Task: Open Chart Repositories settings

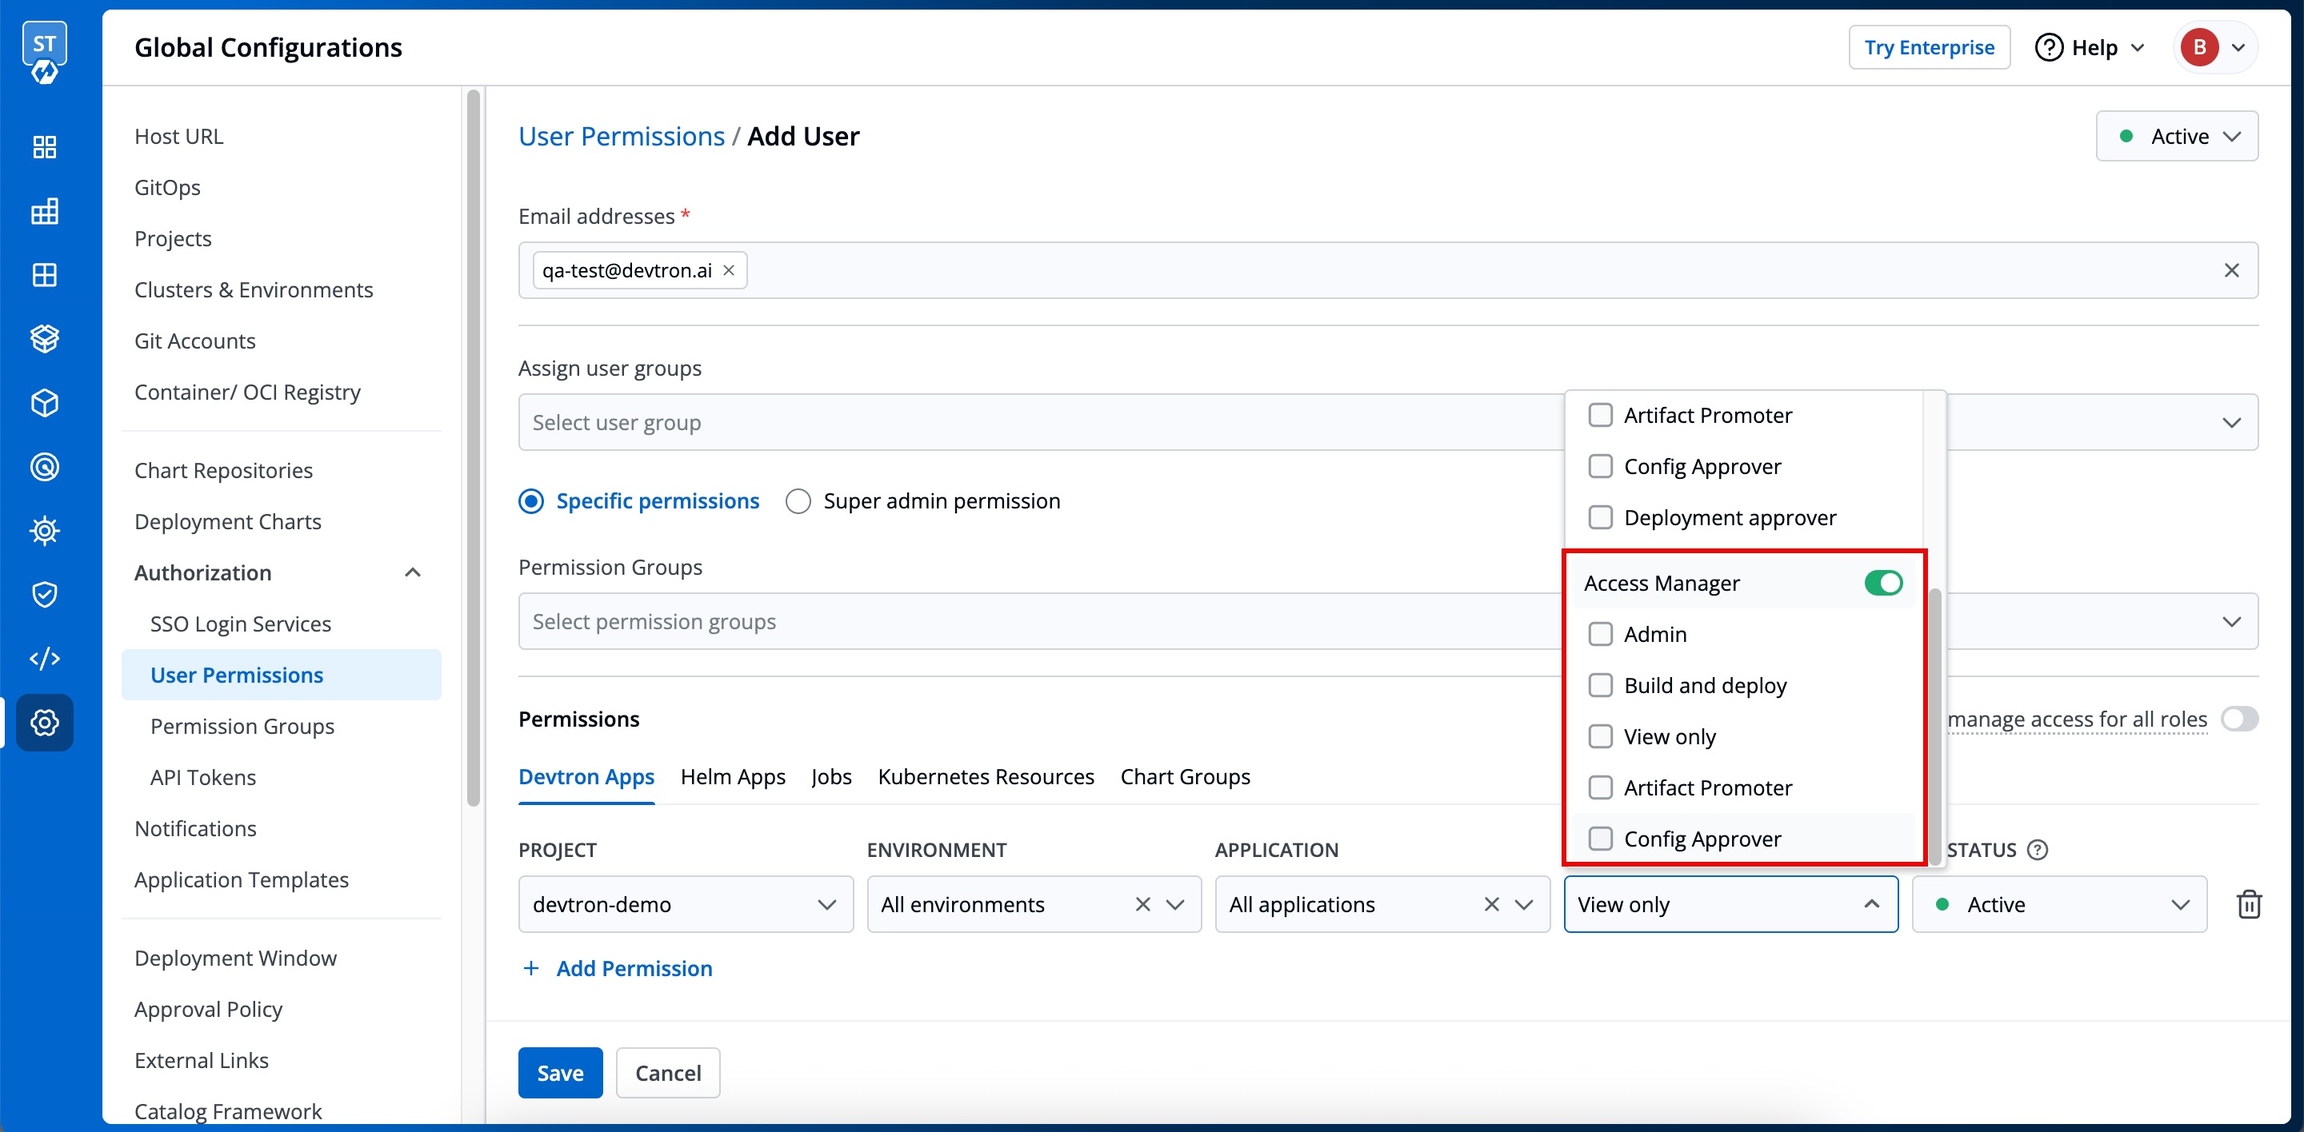Action: pyautogui.click(x=223, y=470)
